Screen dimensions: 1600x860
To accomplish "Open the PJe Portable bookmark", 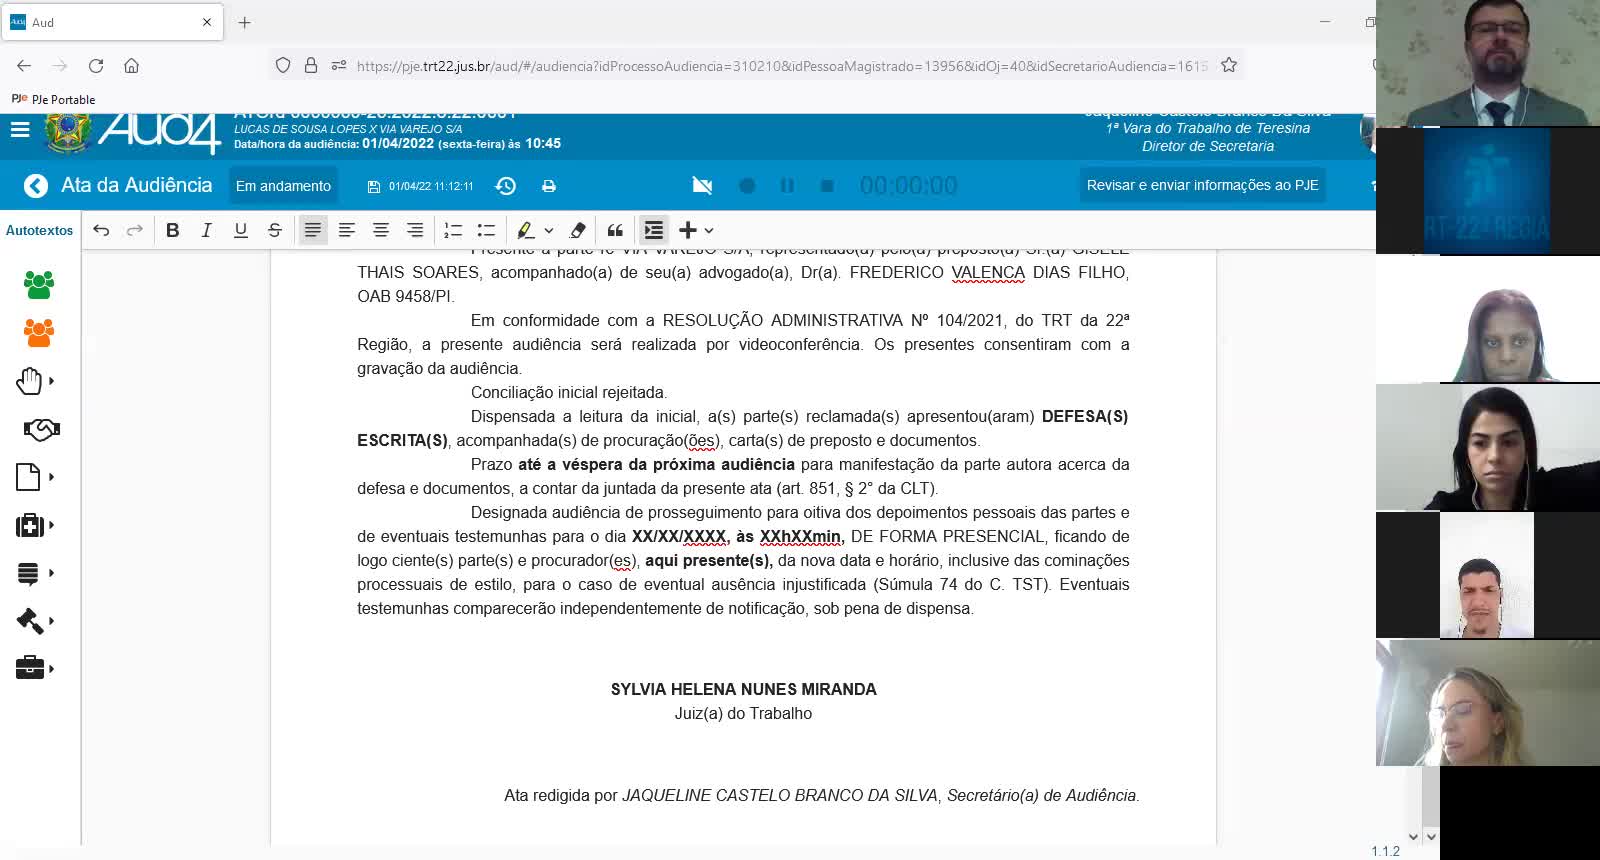I will pyautogui.click(x=54, y=100).
